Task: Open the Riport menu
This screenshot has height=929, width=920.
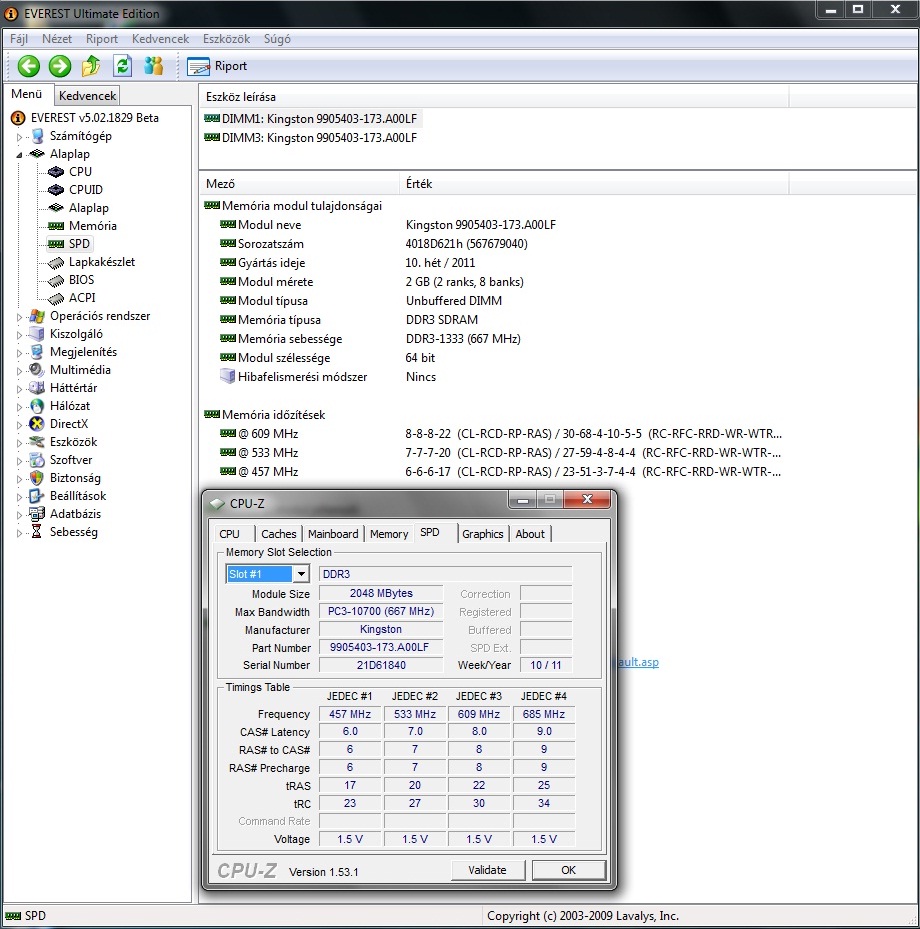Action: [102, 39]
